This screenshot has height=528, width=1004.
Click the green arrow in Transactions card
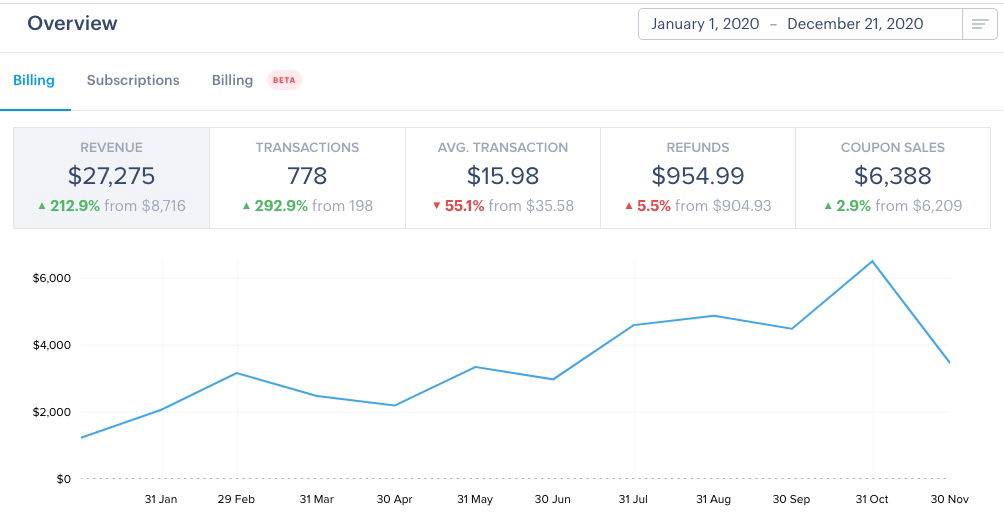(x=246, y=206)
